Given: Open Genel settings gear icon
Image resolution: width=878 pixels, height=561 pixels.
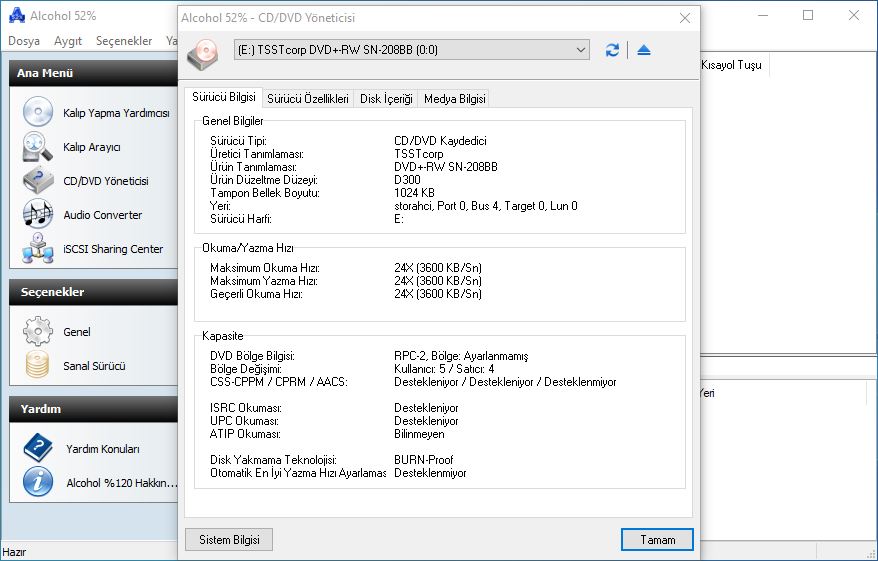Looking at the screenshot, I should pos(38,331).
